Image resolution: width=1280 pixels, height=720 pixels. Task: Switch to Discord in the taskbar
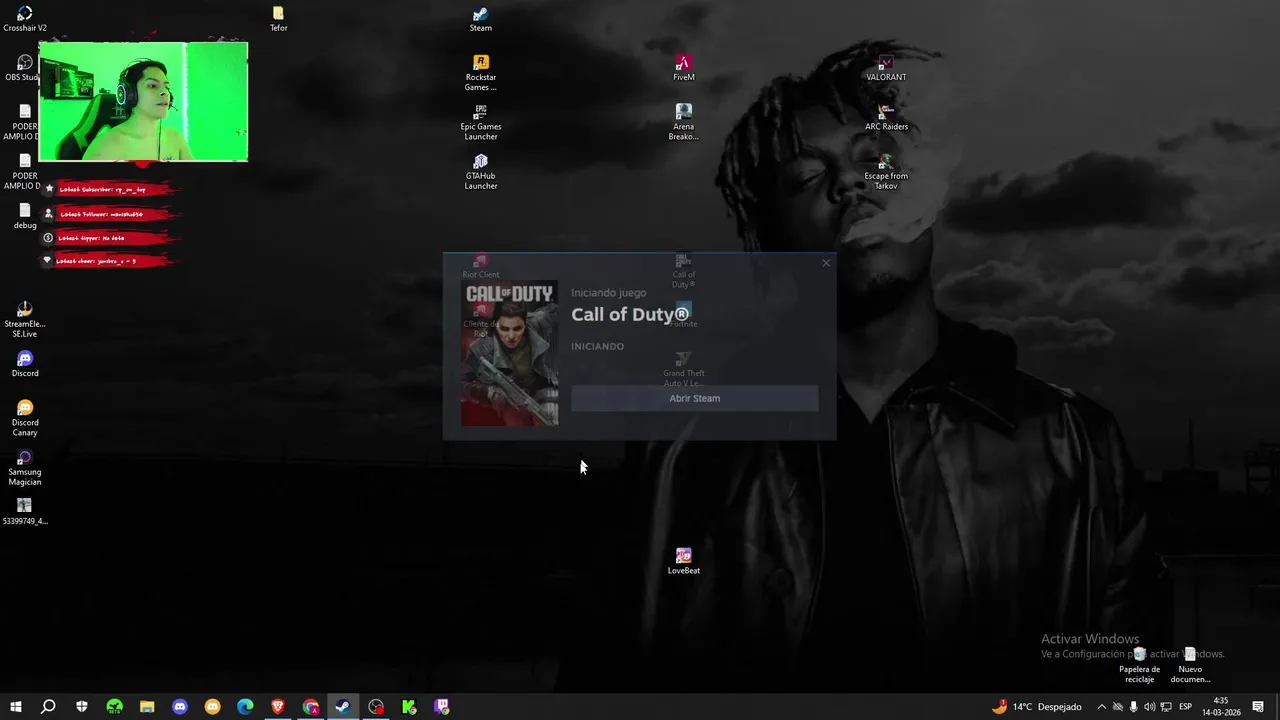pyautogui.click(x=180, y=707)
